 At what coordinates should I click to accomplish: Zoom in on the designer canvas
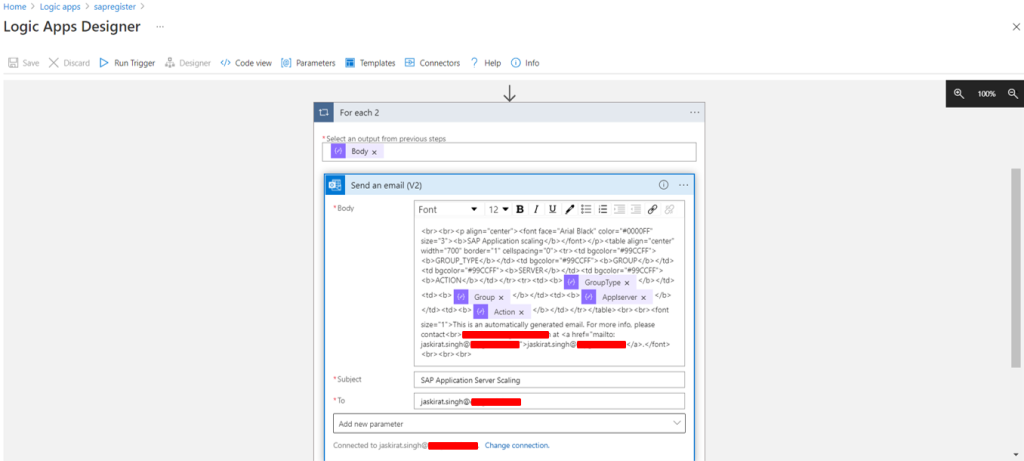(959, 93)
